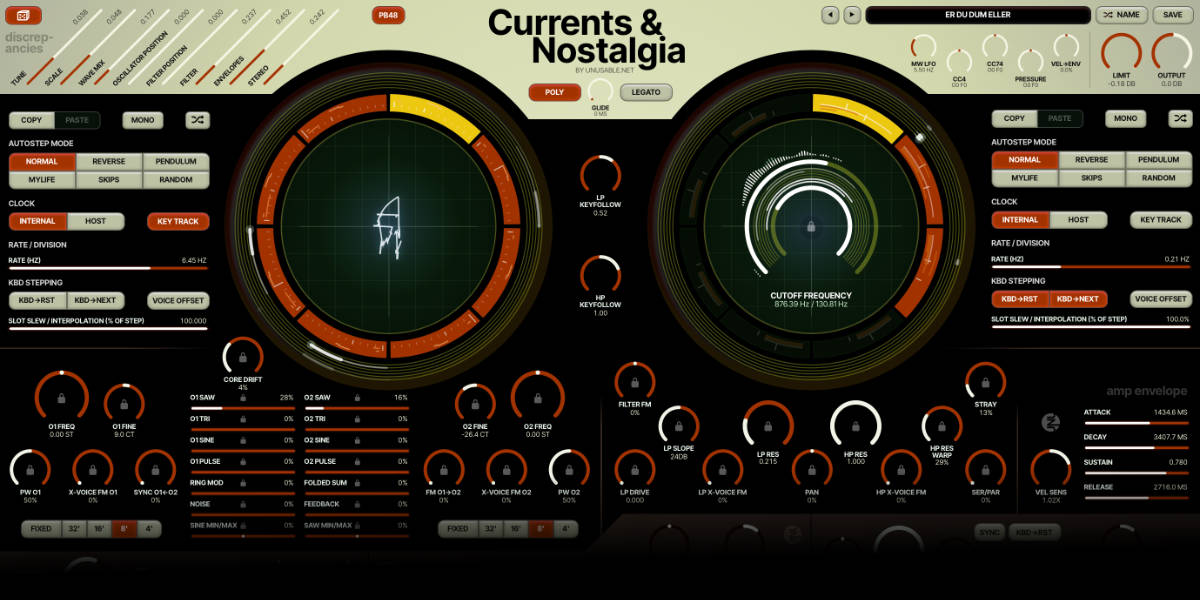This screenshot has width=1200, height=600.
Task: Toggle the lock on FM O1→O2 knob
Action: coord(444,471)
